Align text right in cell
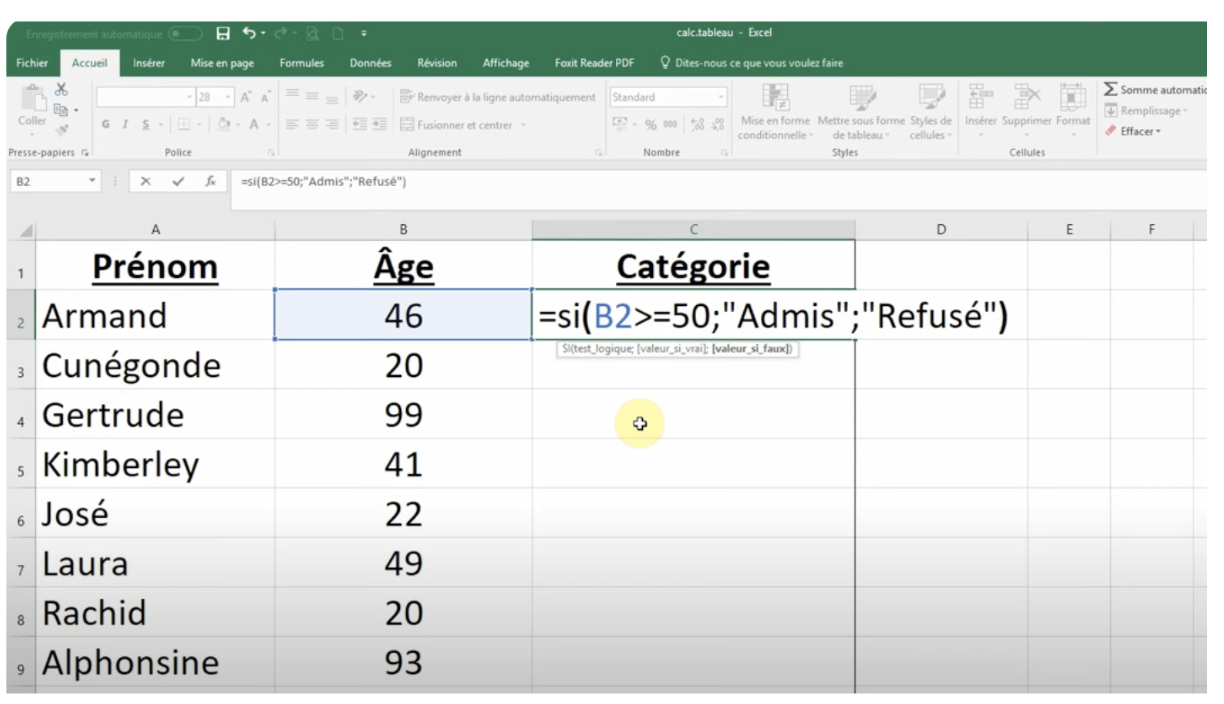 click(333, 125)
